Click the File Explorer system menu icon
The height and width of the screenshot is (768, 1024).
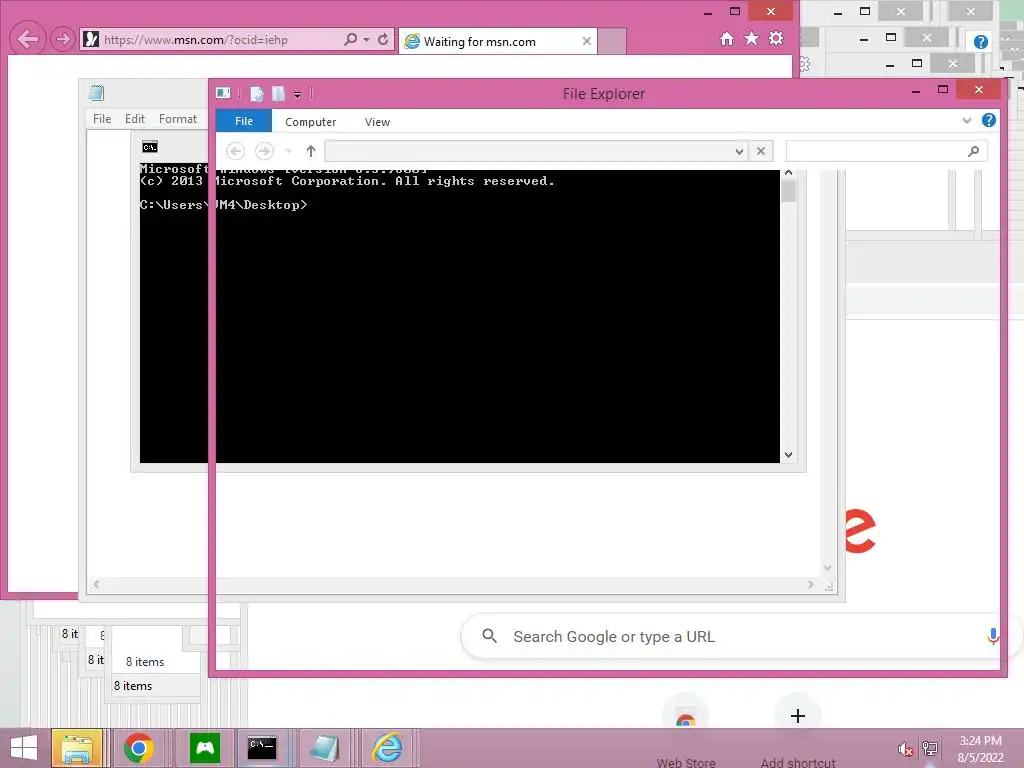pyautogui.click(x=223, y=93)
